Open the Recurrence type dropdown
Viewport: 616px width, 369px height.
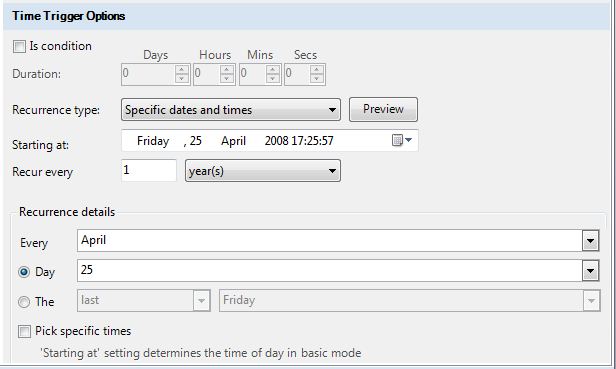[231, 110]
